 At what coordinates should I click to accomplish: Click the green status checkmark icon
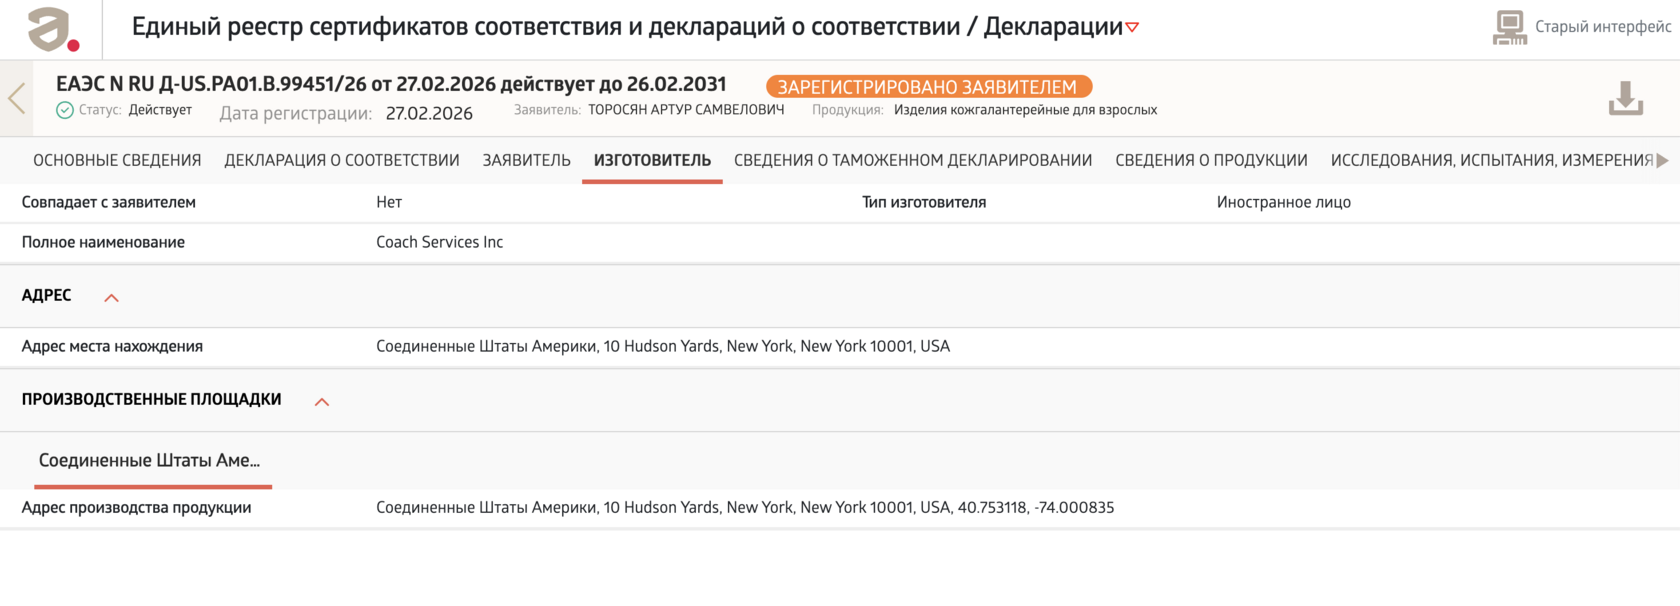click(65, 110)
